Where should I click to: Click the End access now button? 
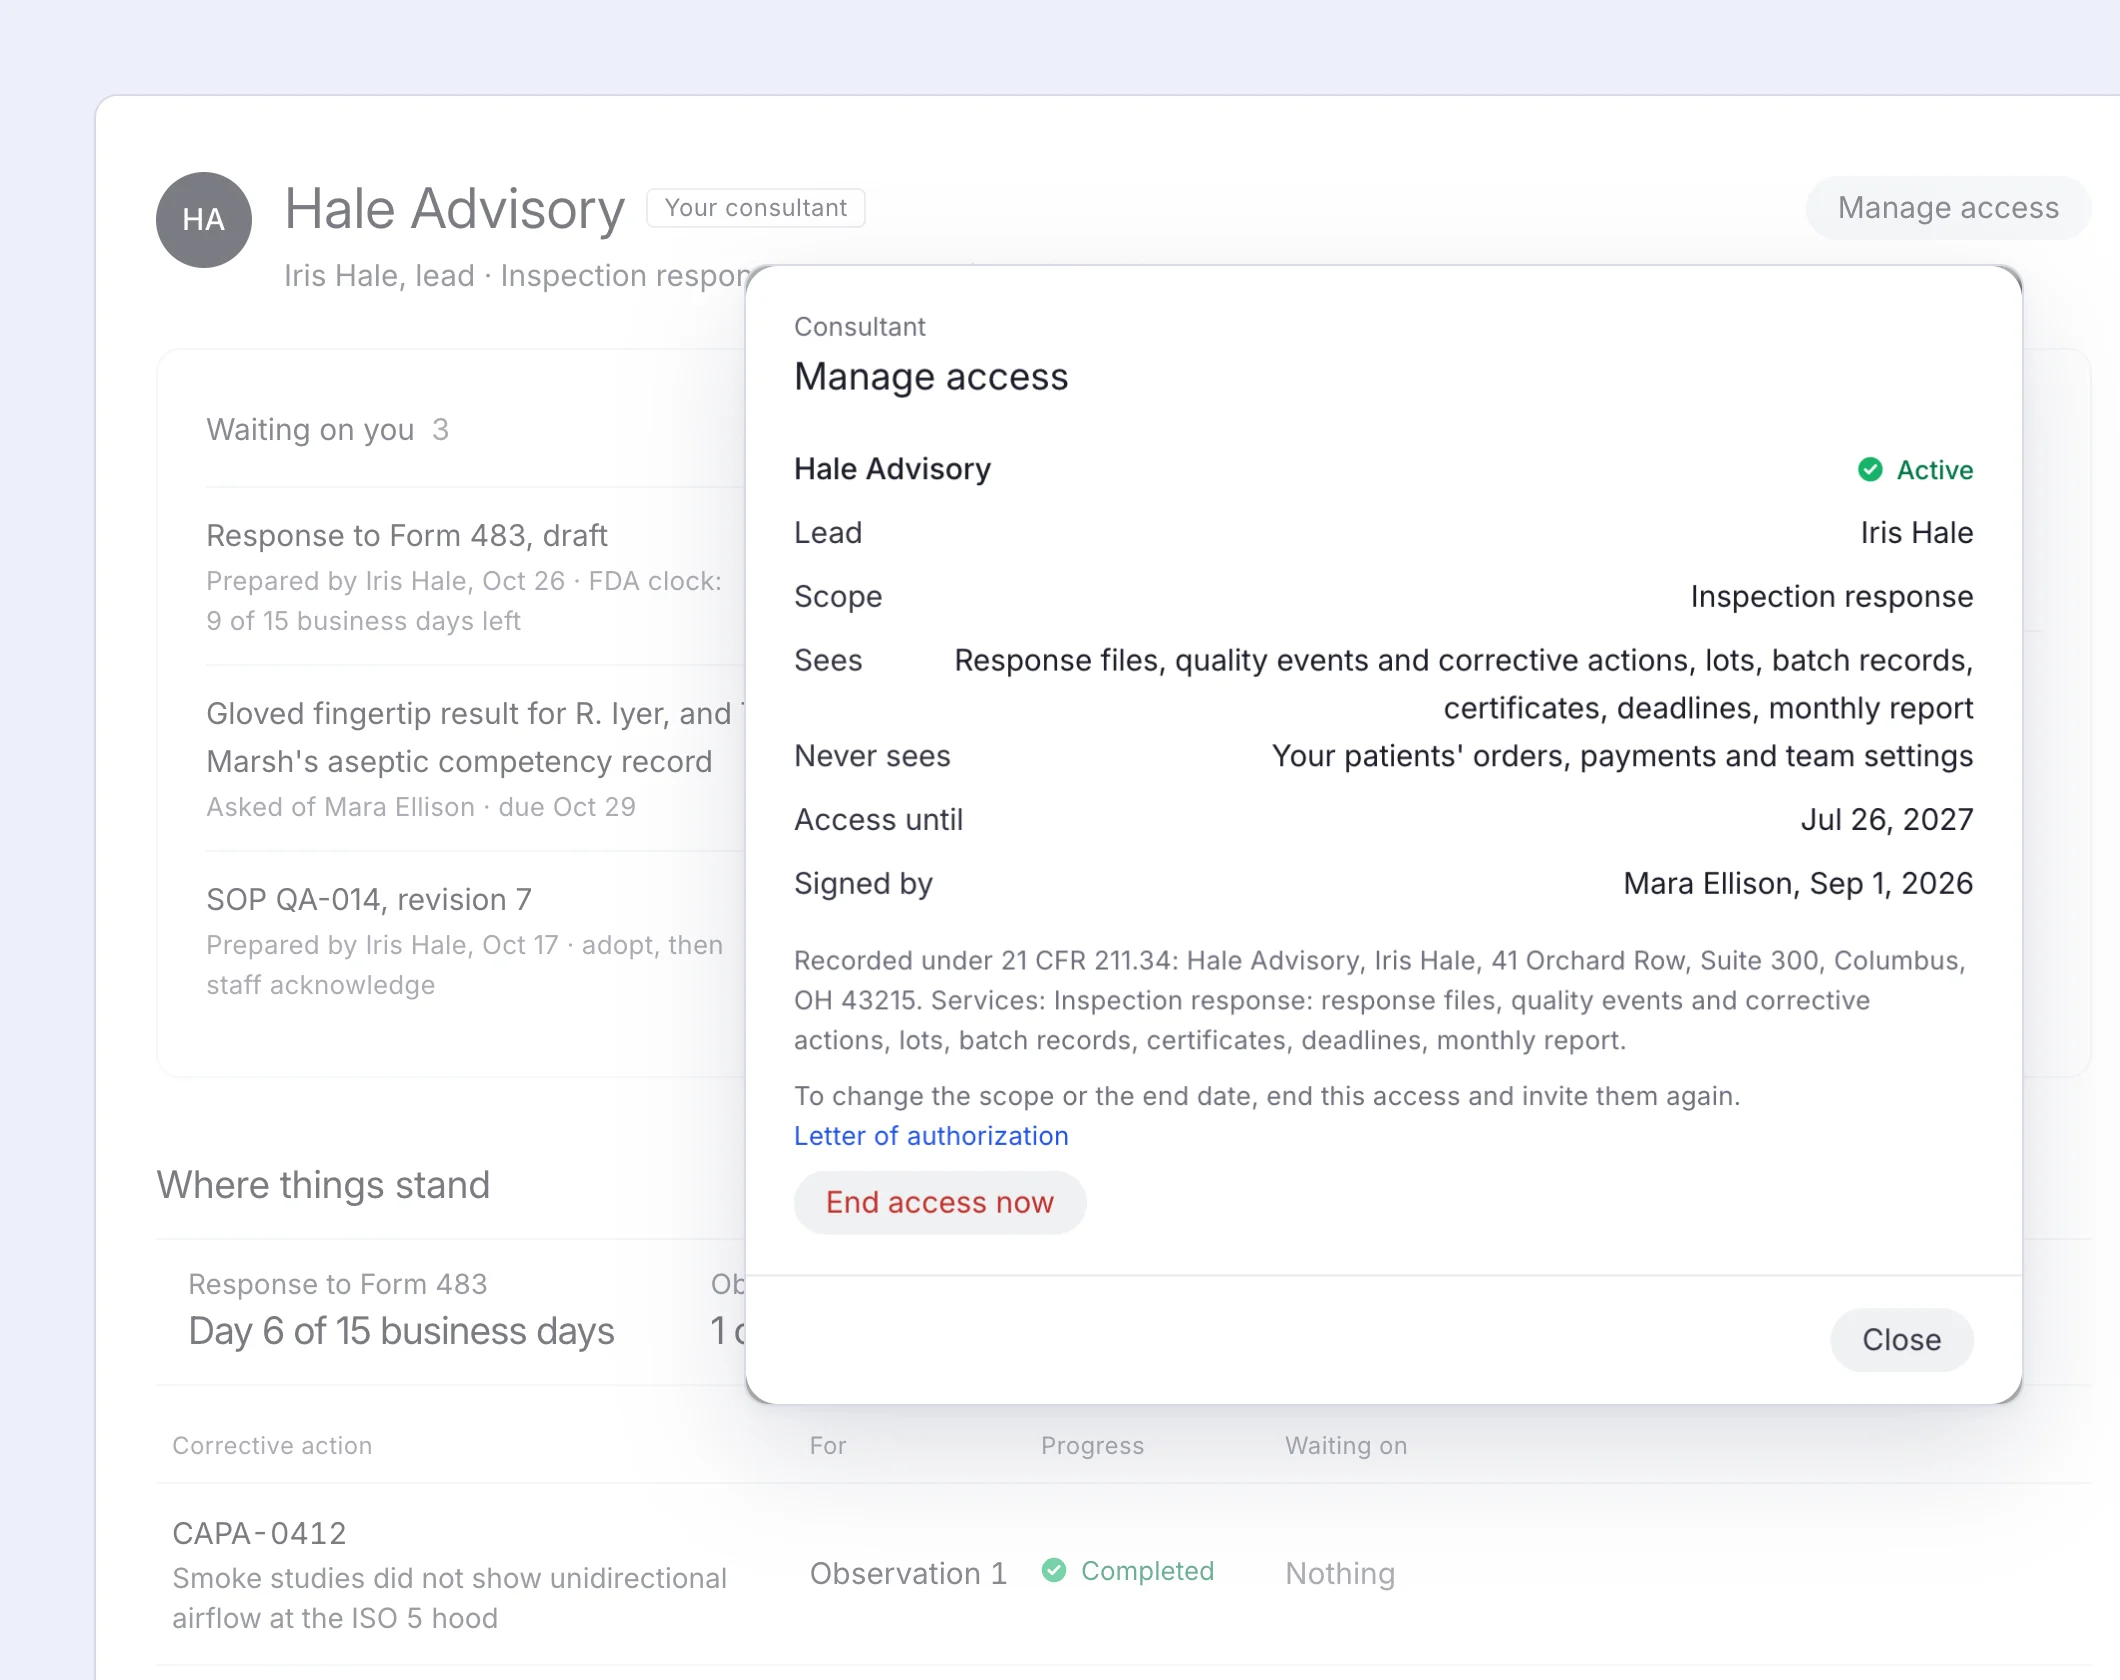point(939,1202)
